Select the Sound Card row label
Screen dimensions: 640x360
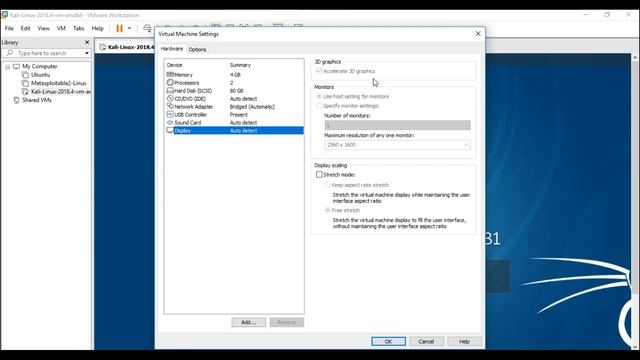pos(187,122)
